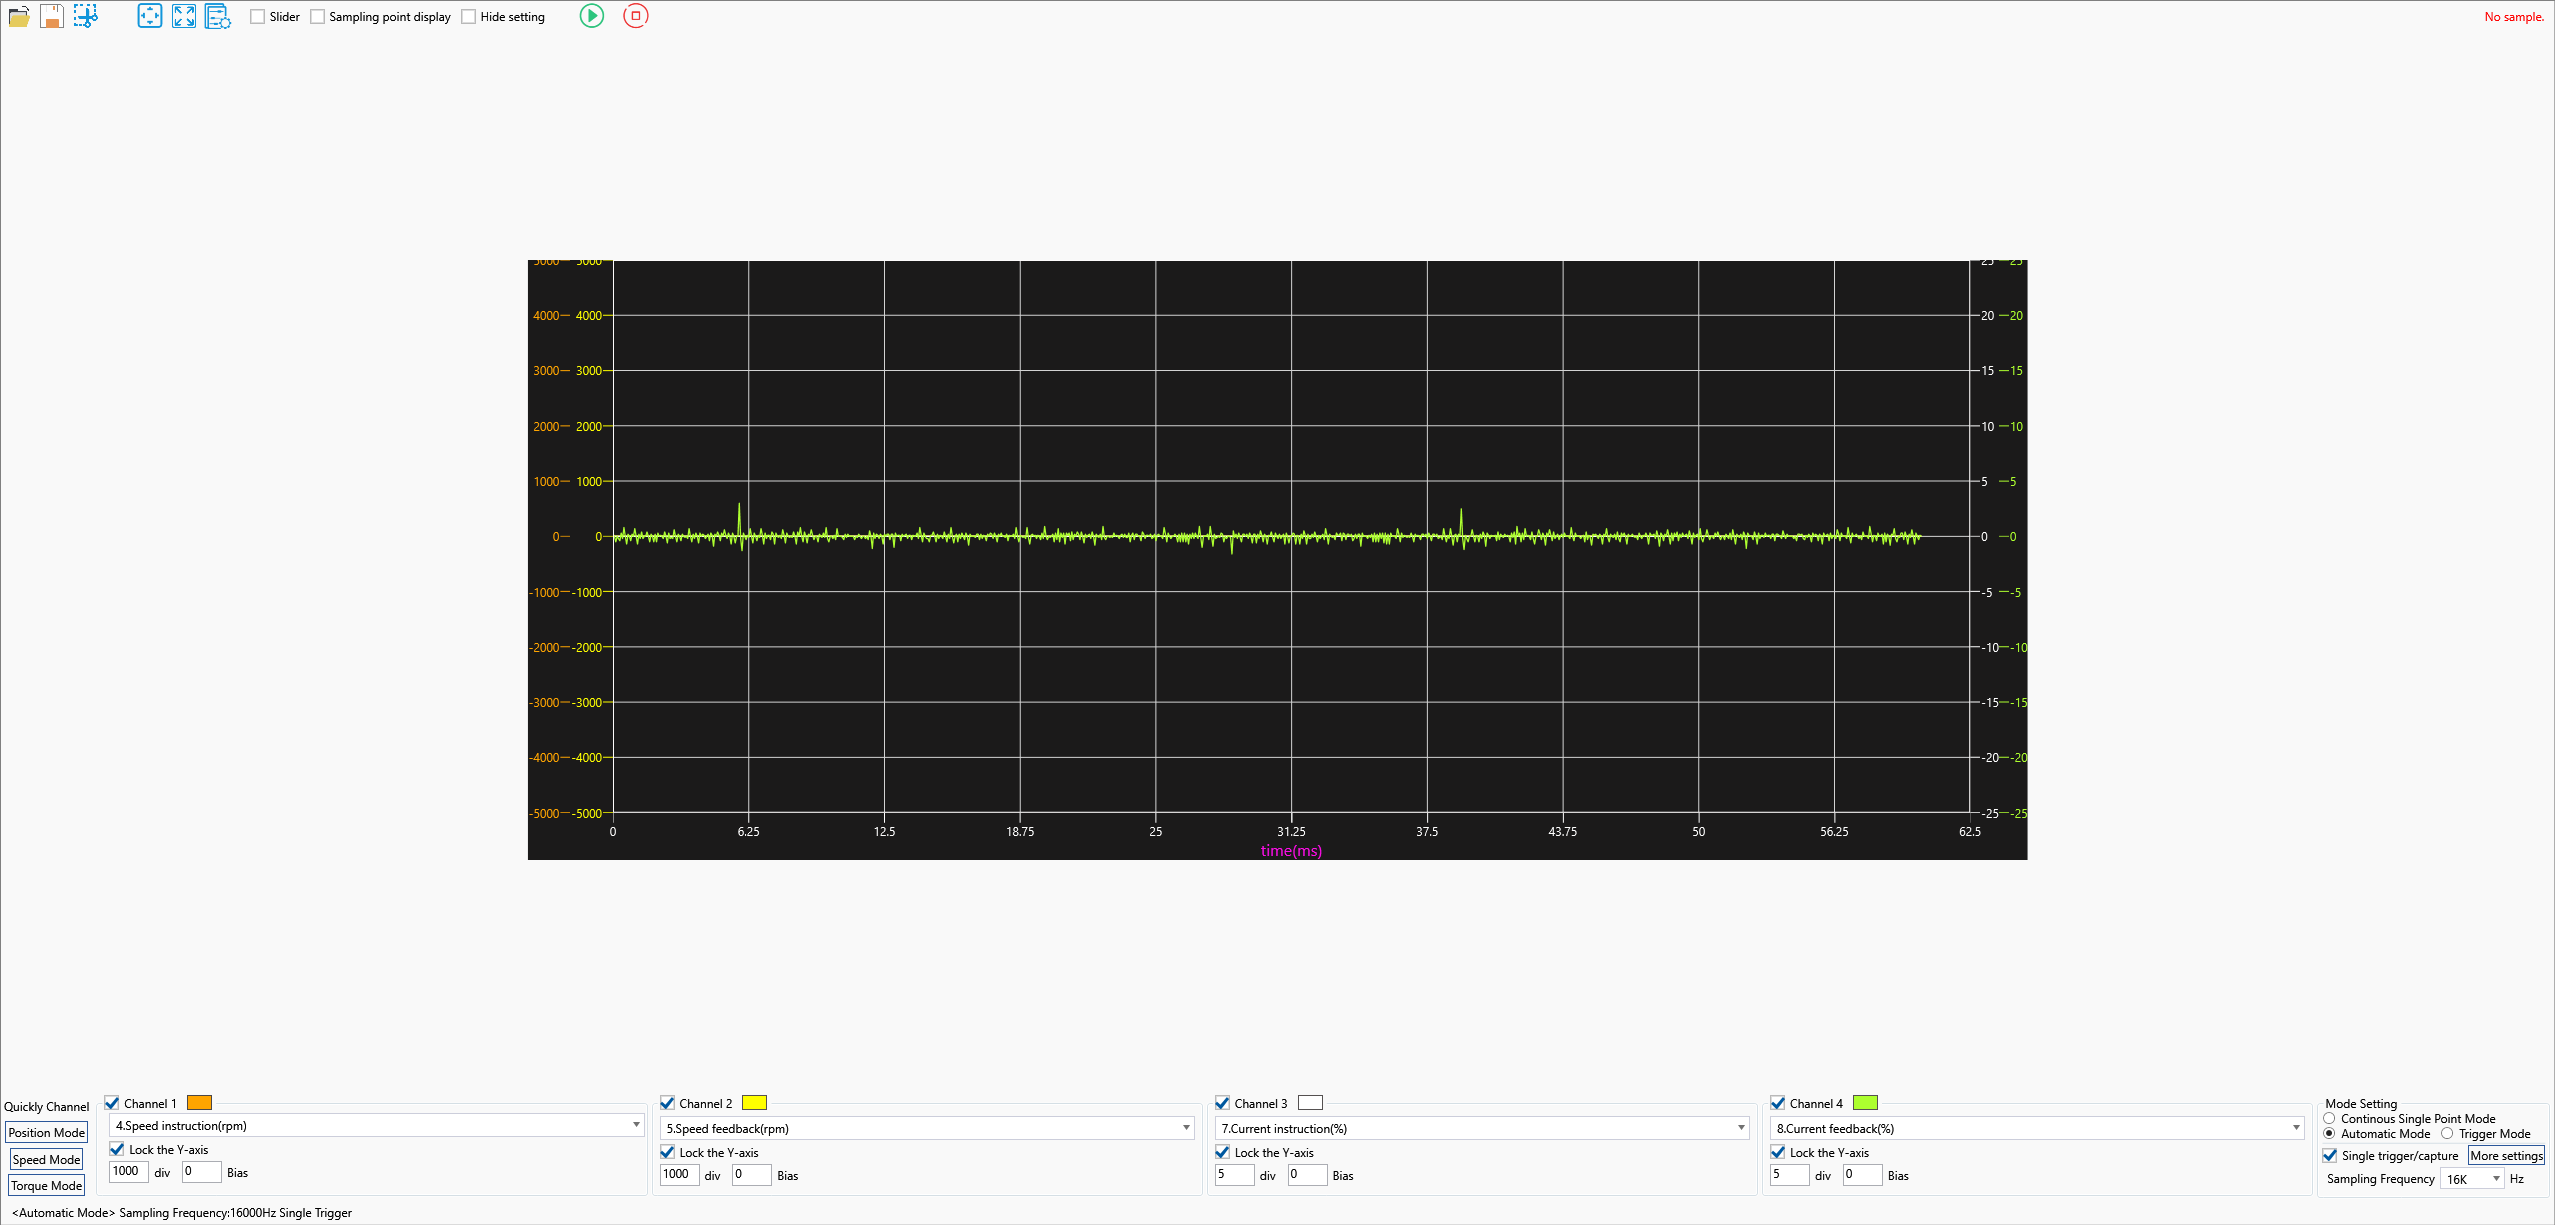
Task: Click the Channel 2 yellow color swatch
Action: tap(754, 1103)
